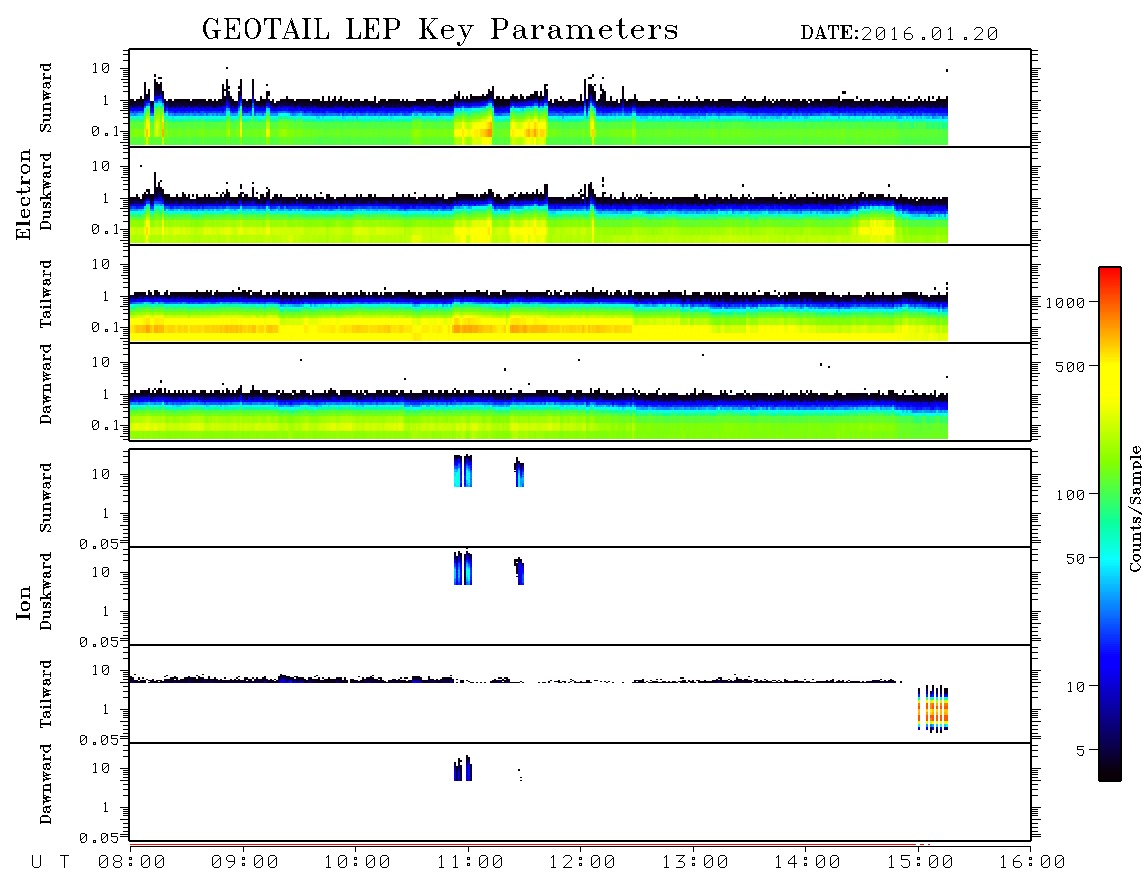Click the Ion Tailward panel label
Viewport: 1142px width, 880px height.
(x=46, y=694)
